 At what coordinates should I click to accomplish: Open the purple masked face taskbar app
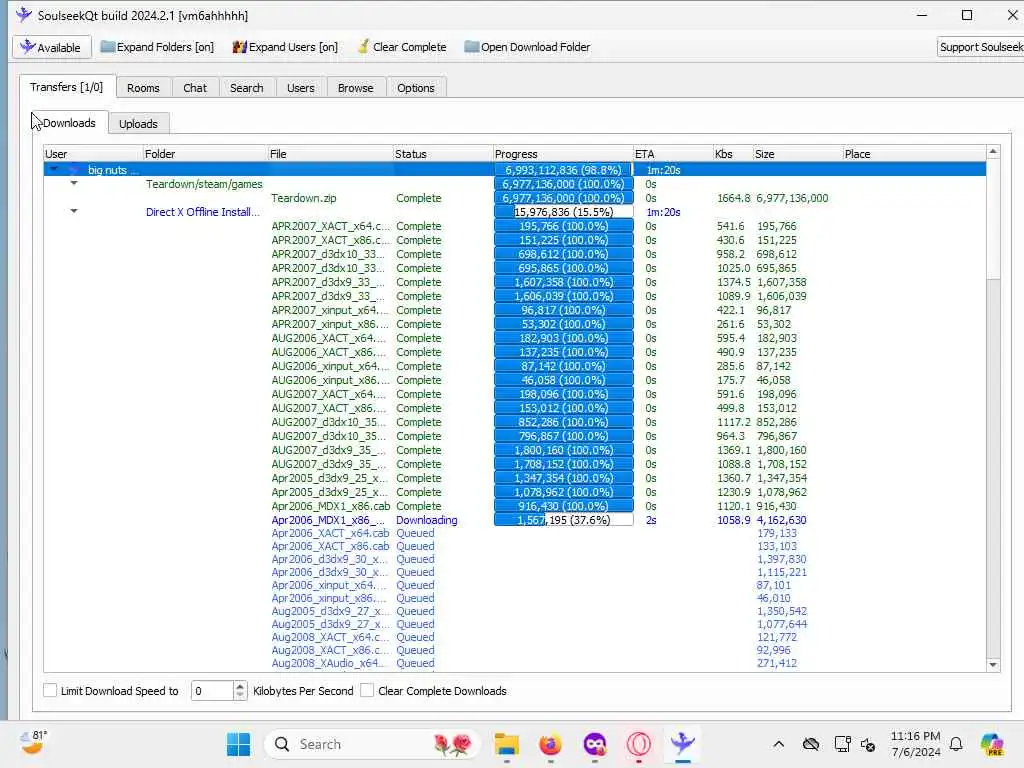594,744
